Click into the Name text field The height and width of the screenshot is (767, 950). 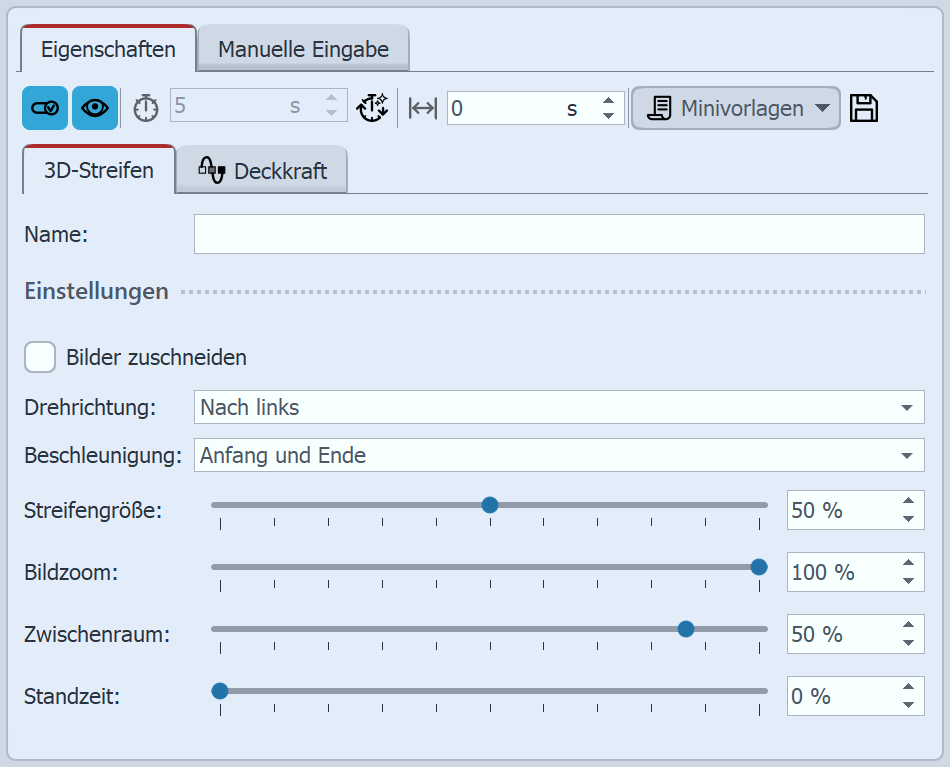click(558, 235)
